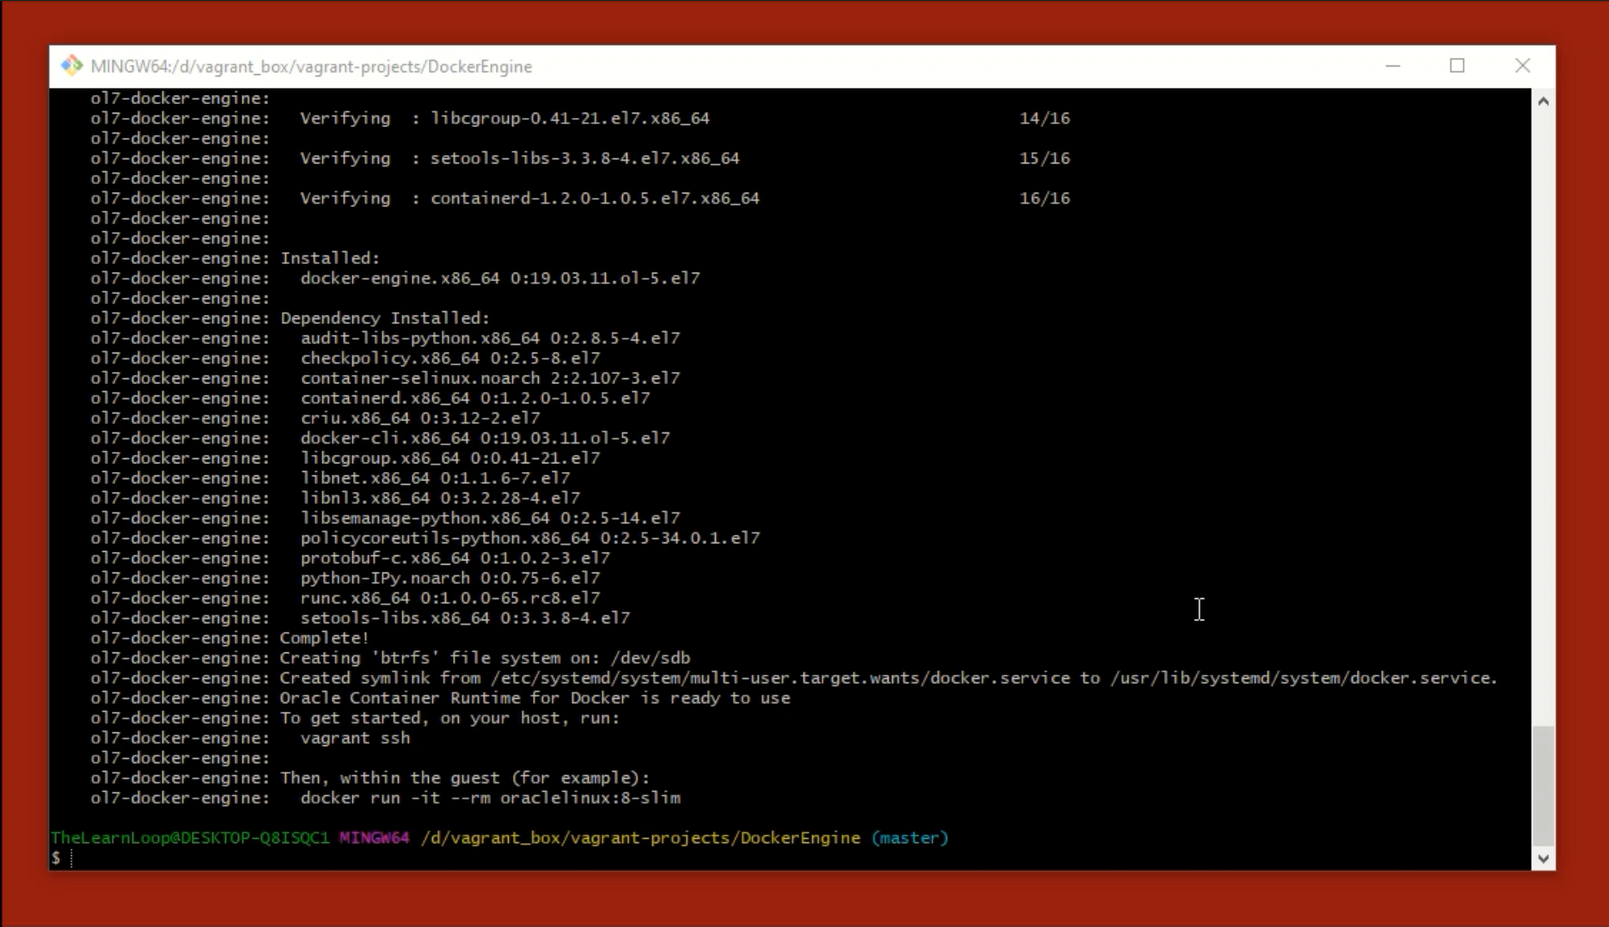
Task: Click 'libcgroup.x86_64 0:0.41-21.el7' line
Action: tap(450, 458)
